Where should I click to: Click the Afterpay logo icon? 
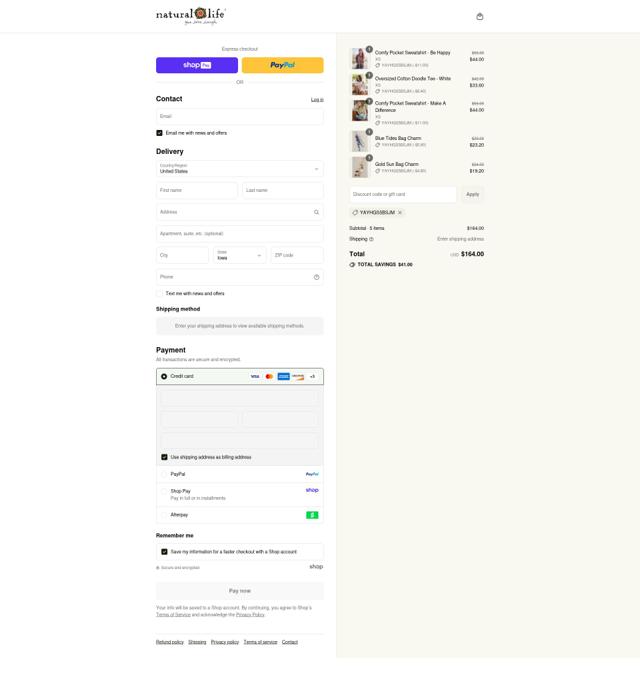tap(312, 515)
